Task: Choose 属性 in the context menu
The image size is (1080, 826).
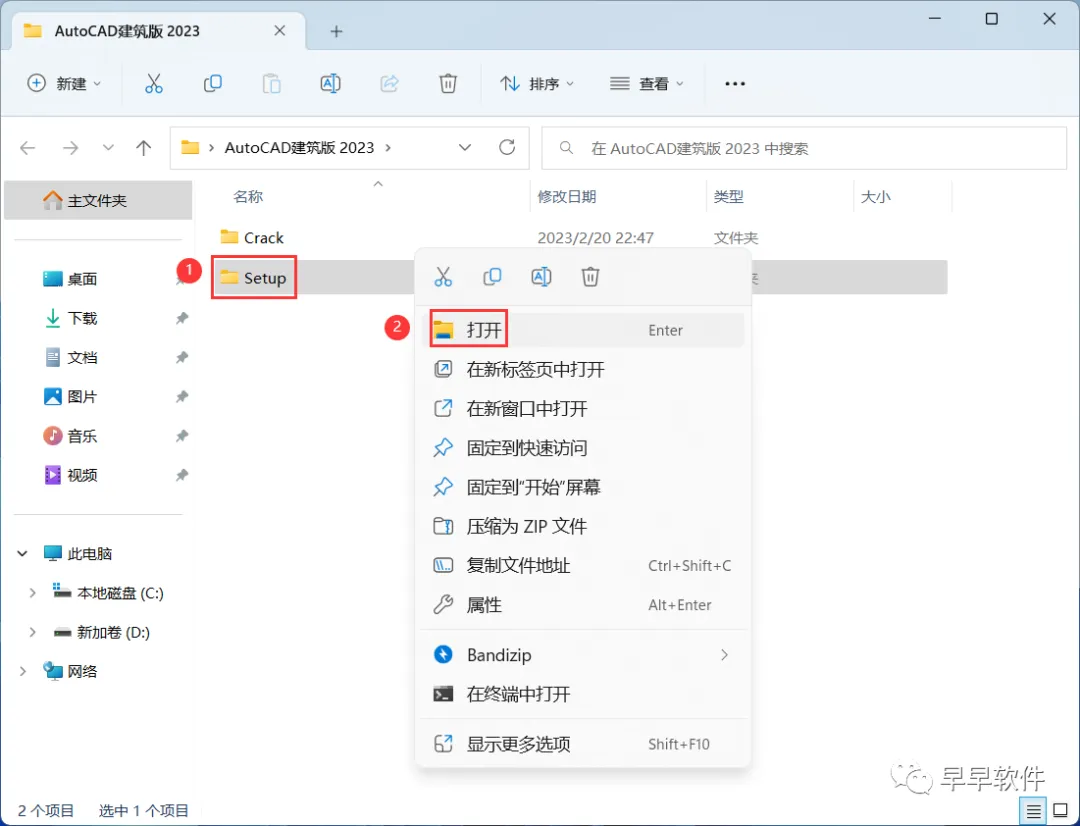Action: (583, 605)
